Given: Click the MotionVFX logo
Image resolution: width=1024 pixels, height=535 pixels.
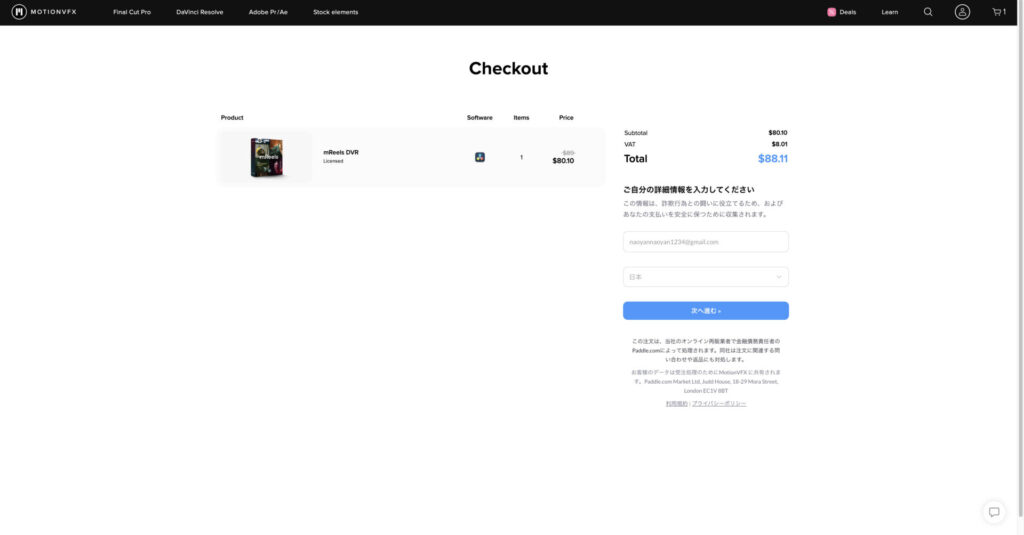Looking at the screenshot, I should 44,12.
